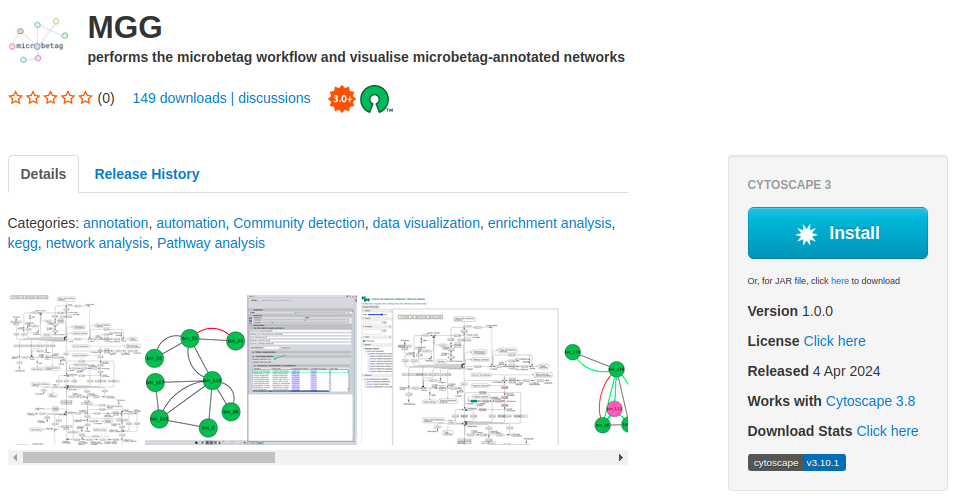Image resolution: width=969 pixels, height=504 pixels.
Task: Click the green open source logo
Action: (376, 99)
